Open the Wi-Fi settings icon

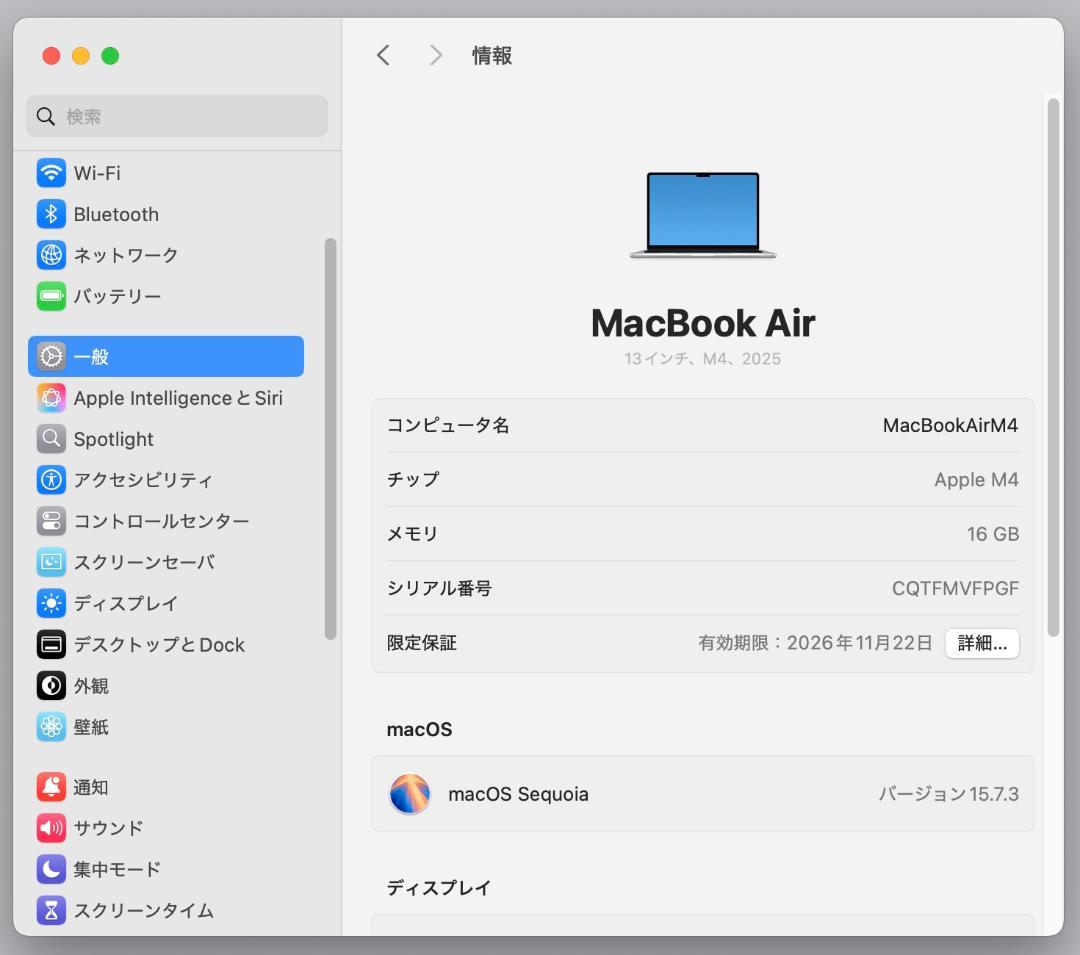point(50,172)
